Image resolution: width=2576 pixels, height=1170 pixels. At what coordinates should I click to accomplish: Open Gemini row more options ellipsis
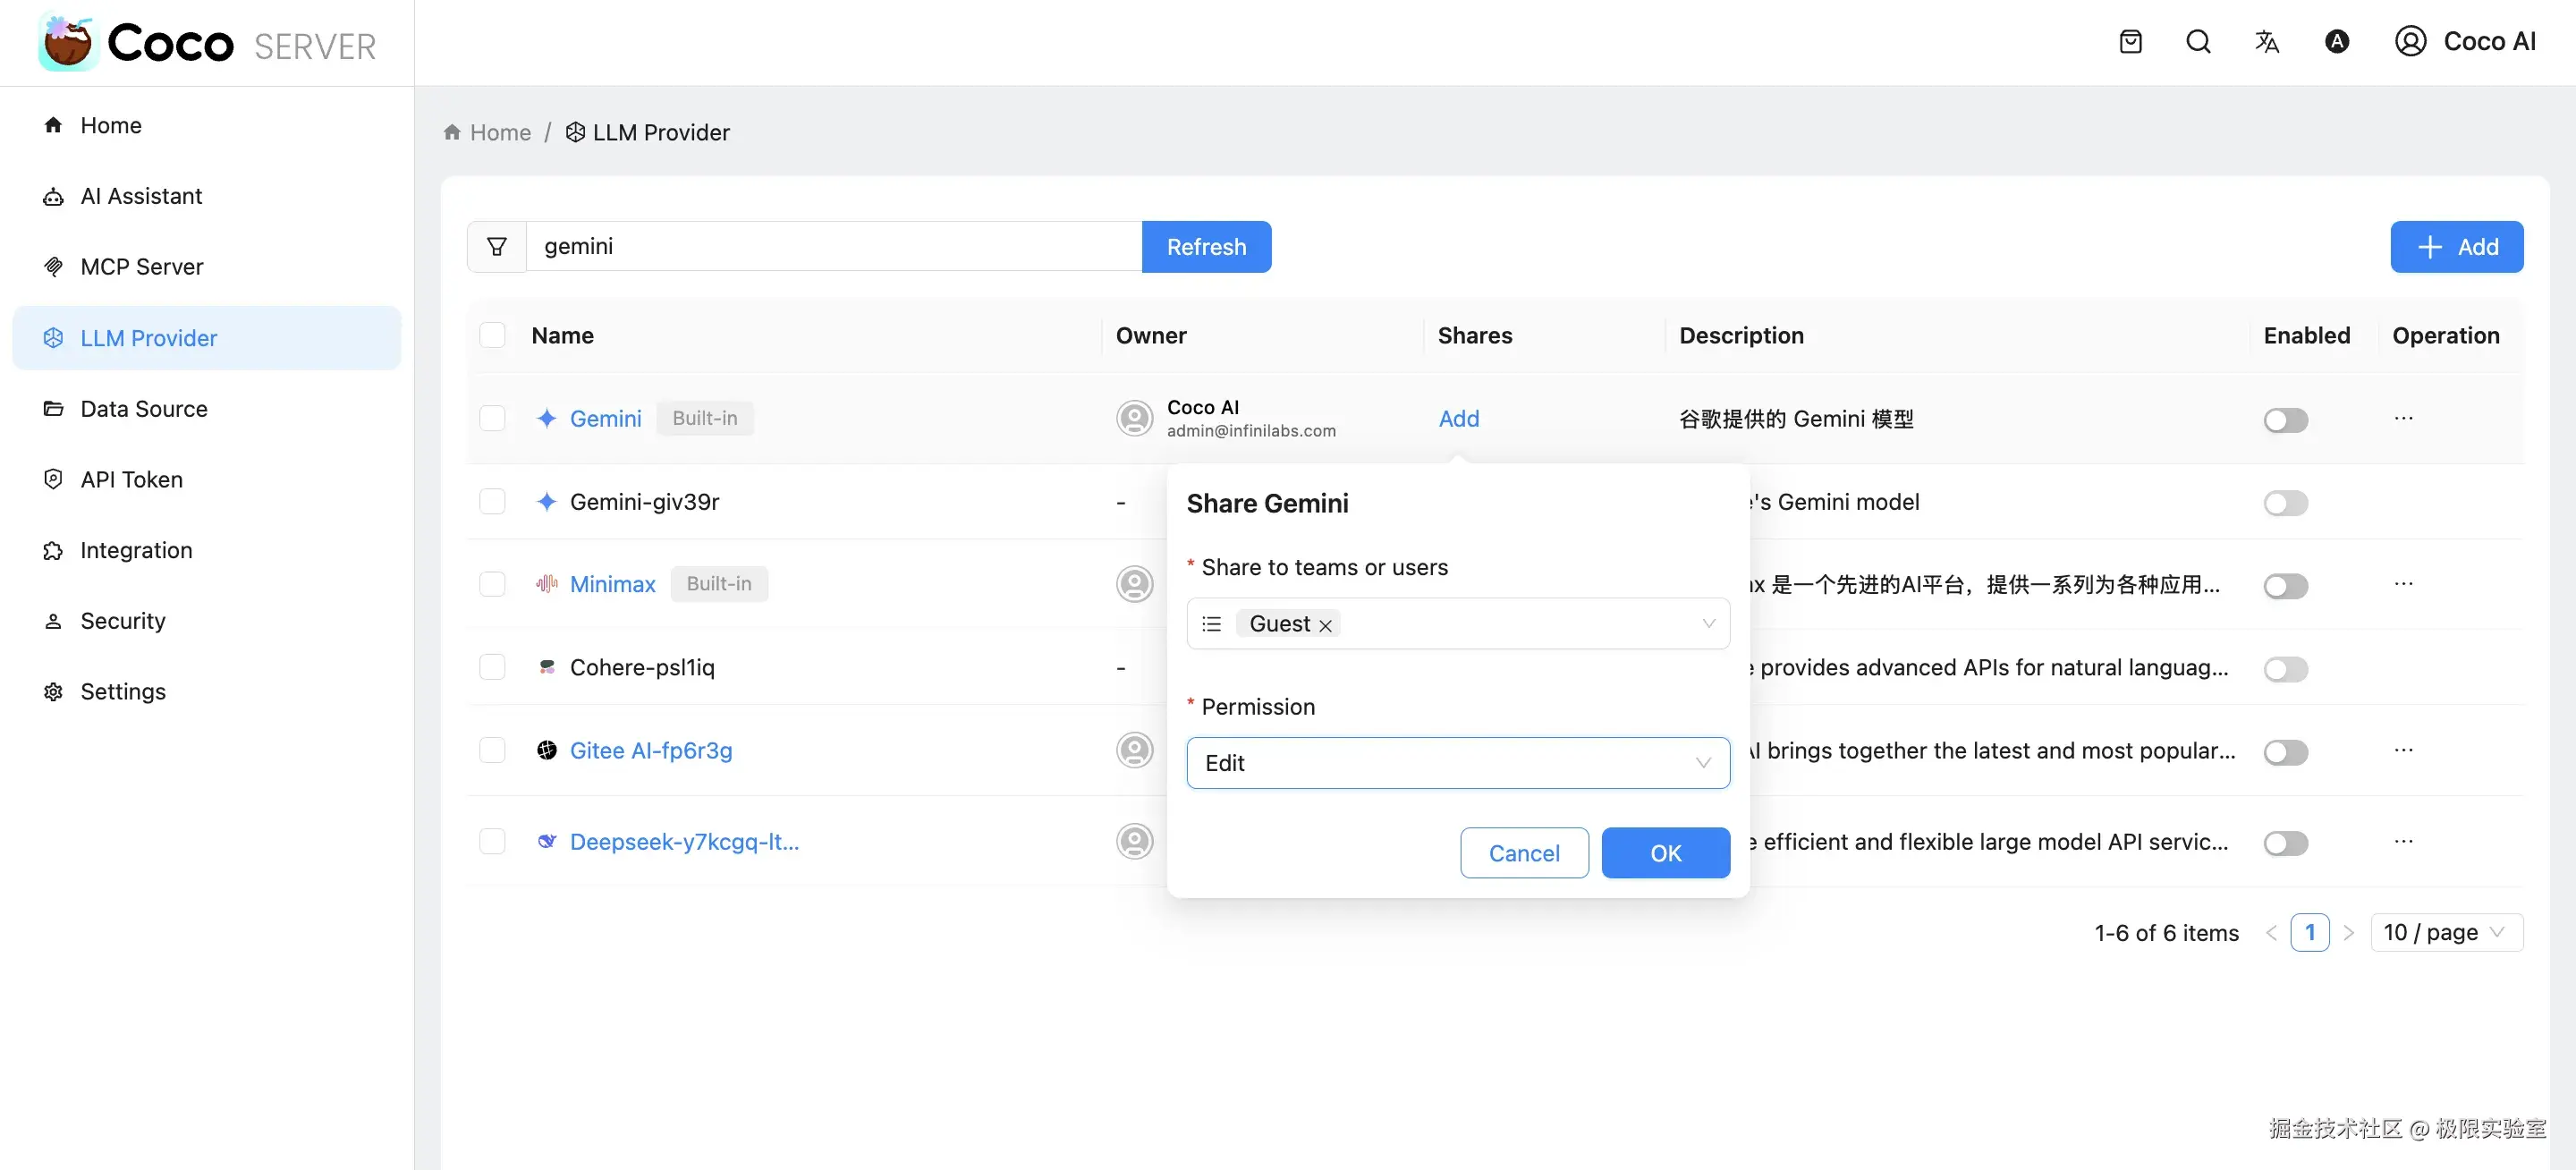2403,418
